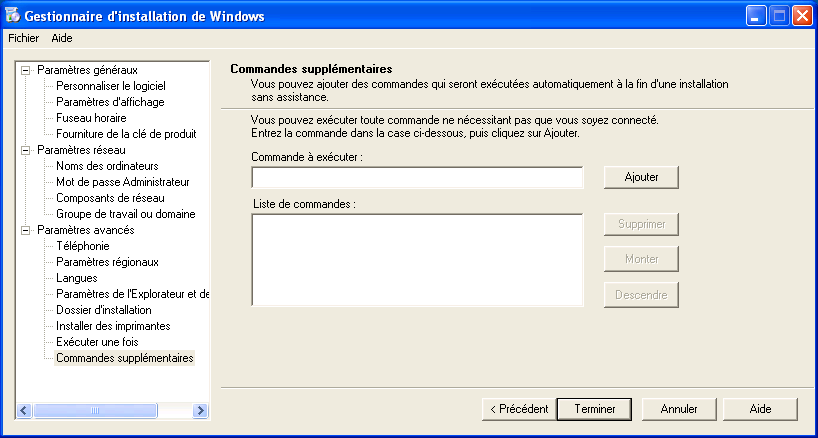Collapse the Paramètres avancés tree node
Viewport: 818px width, 438px height.
tap(25, 230)
